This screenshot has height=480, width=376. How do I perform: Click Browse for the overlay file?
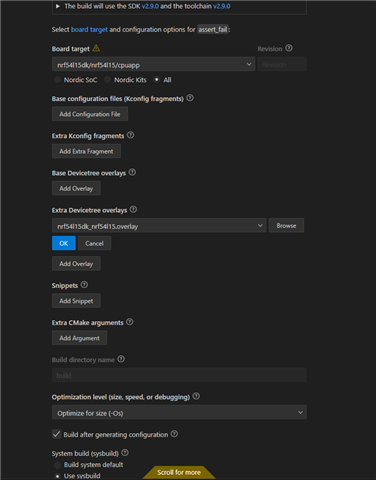286,226
